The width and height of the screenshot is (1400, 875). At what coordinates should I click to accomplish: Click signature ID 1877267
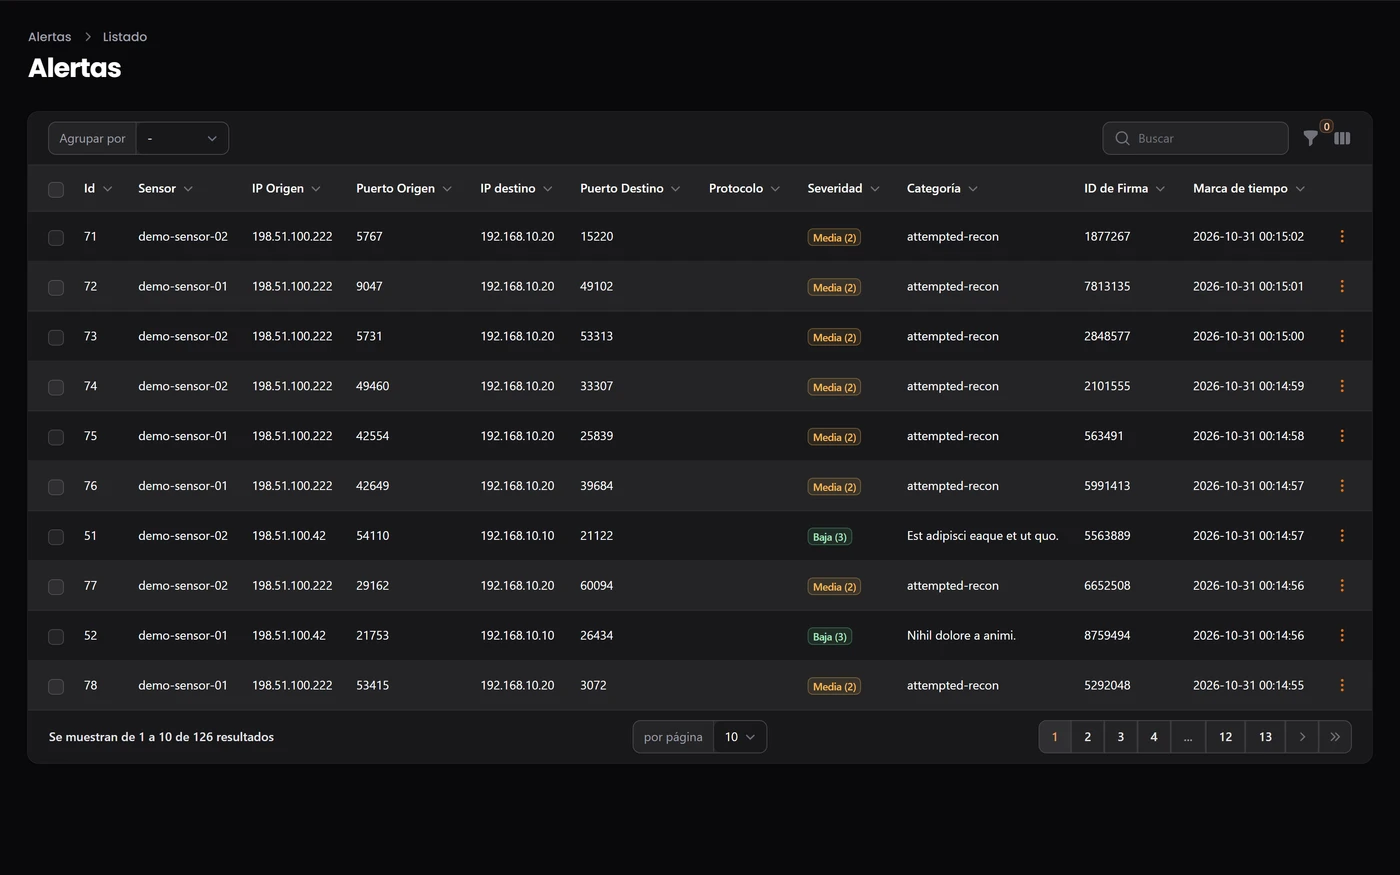1107,237
